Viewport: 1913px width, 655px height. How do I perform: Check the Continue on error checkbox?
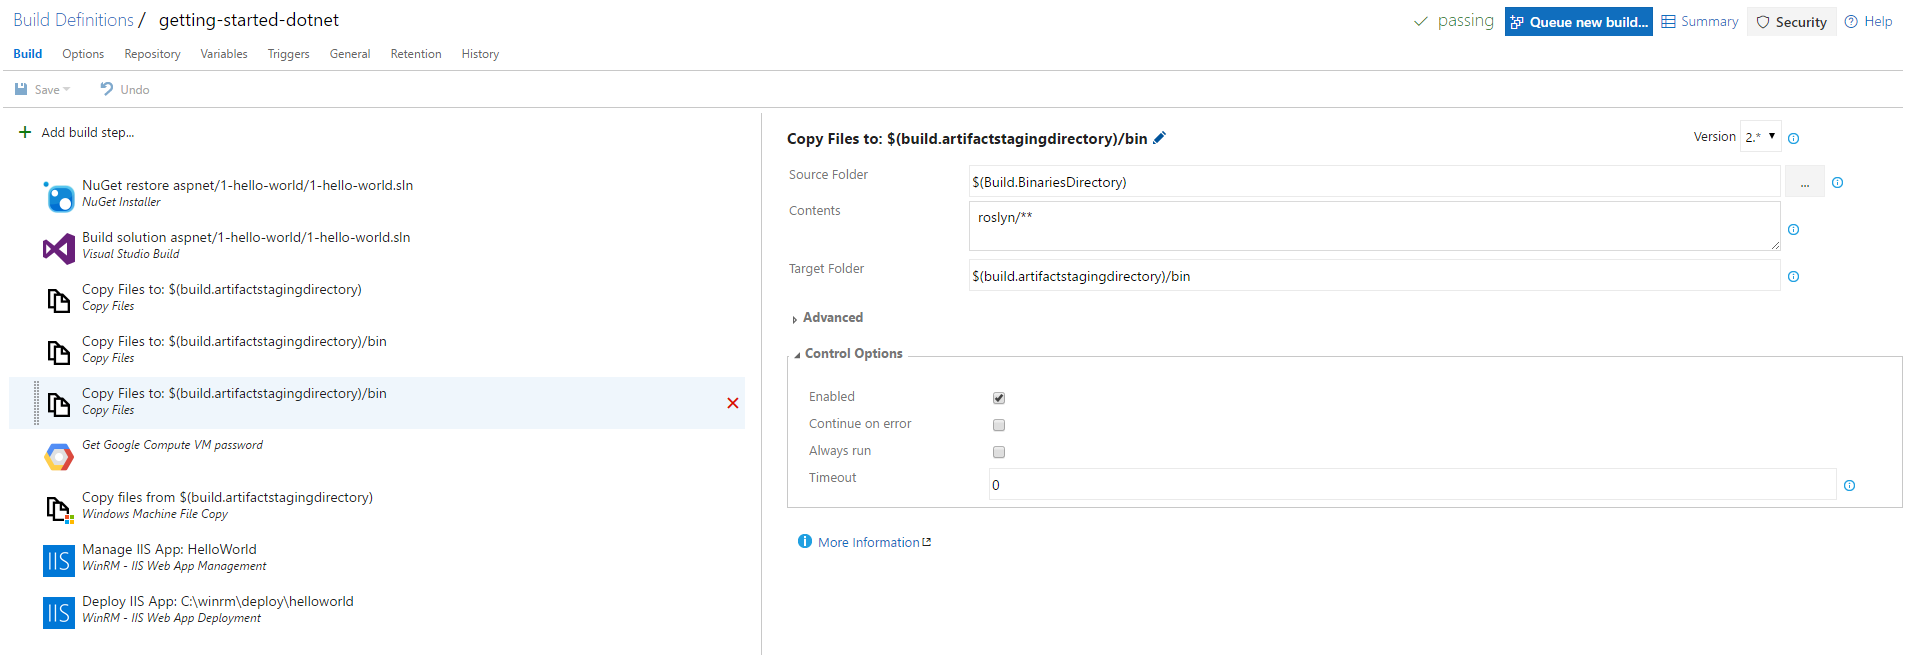coord(999,425)
